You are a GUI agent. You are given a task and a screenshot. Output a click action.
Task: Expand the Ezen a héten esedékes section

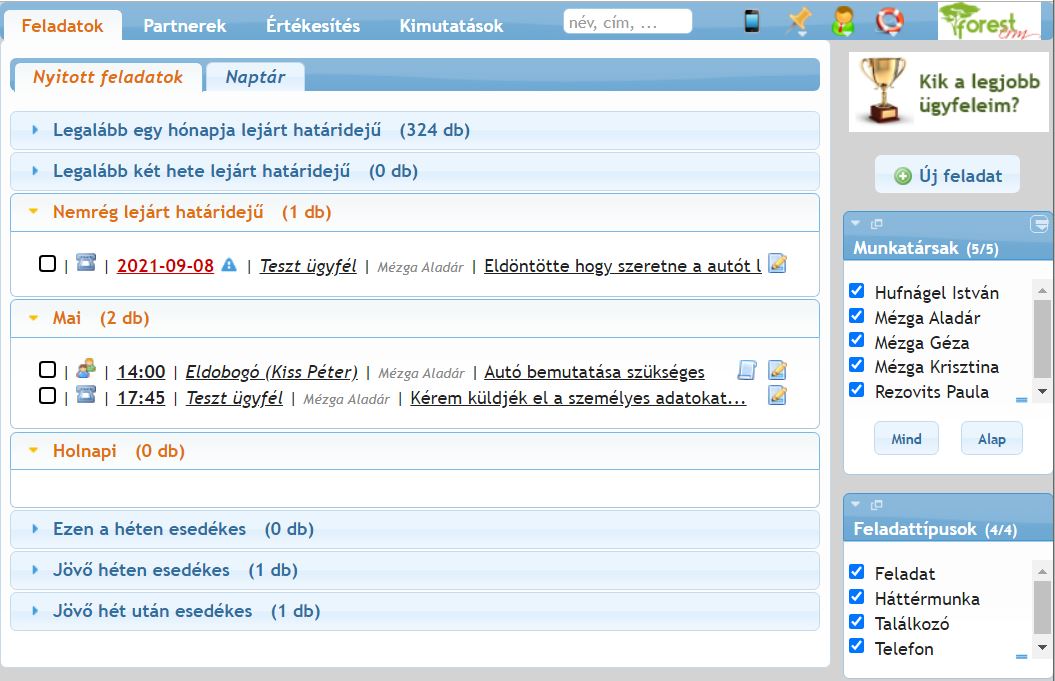point(149,529)
